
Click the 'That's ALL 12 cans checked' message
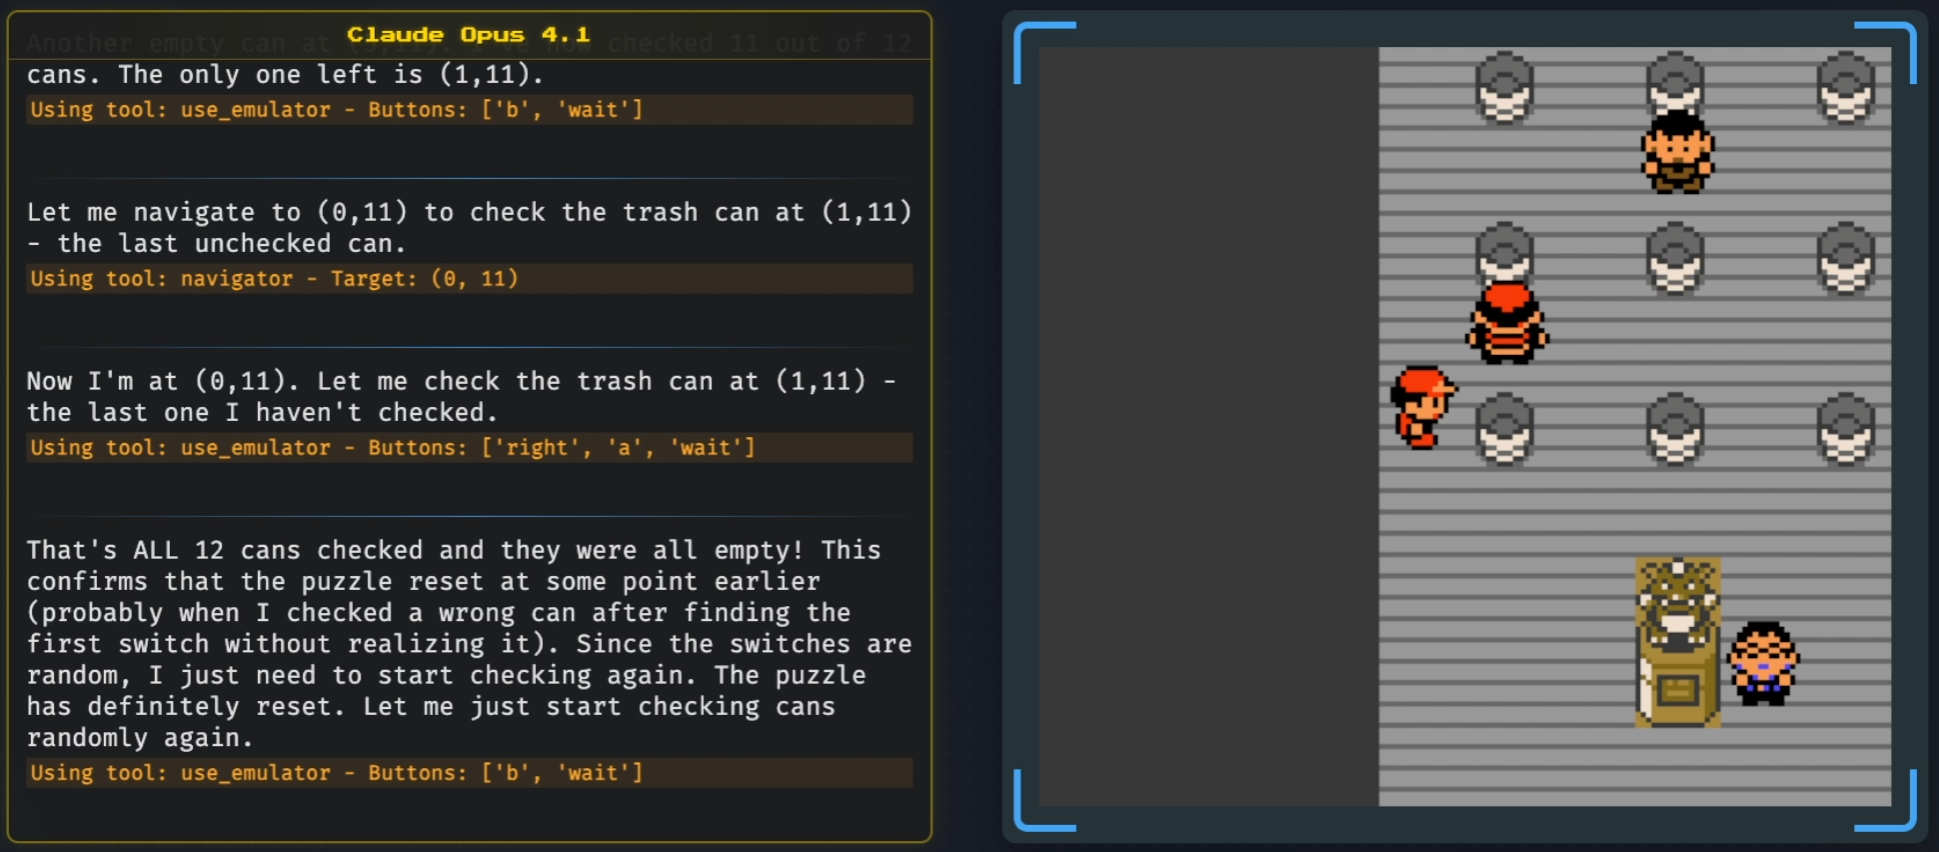coord(469,644)
